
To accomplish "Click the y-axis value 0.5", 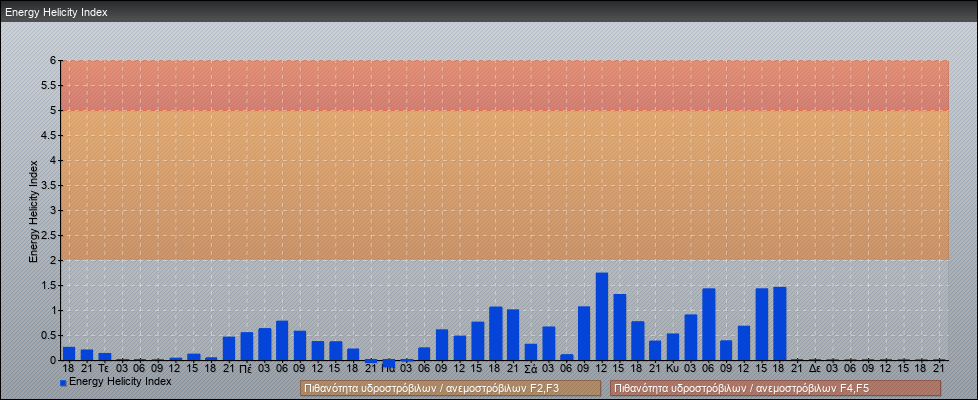I will [49, 335].
